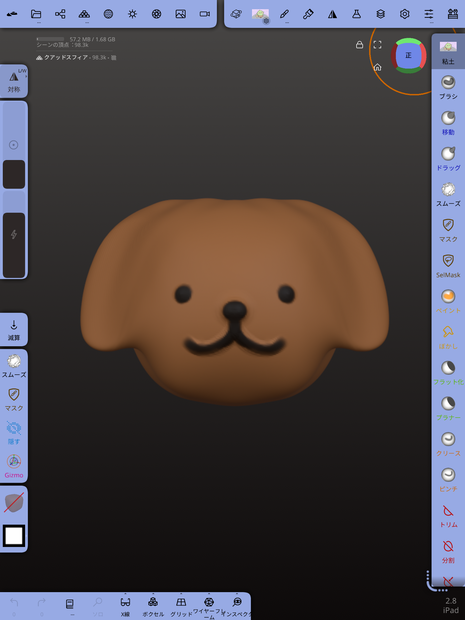Select the フラット化 flatten tool
The height and width of the screenshot is (620, 465).
[x=448, y=373]
